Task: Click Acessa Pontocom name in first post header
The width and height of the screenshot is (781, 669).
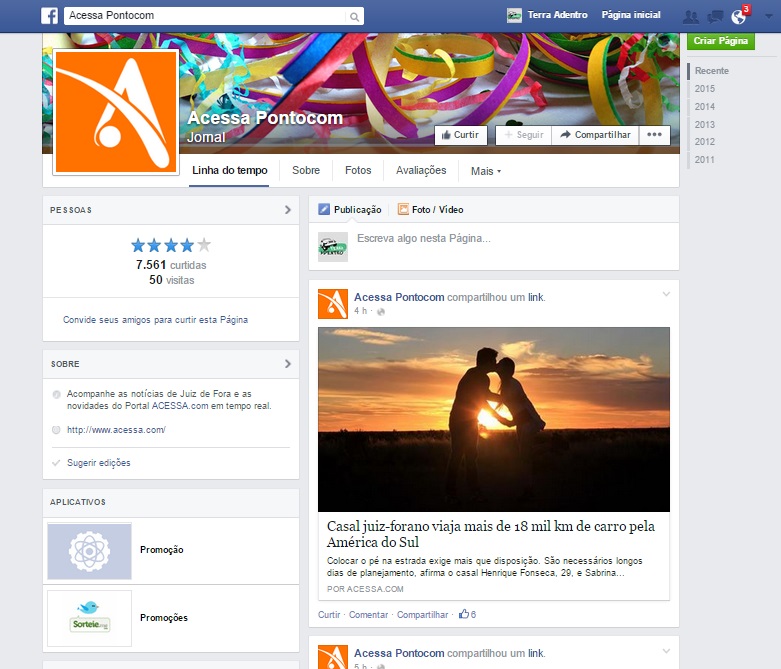Action: 399,297
